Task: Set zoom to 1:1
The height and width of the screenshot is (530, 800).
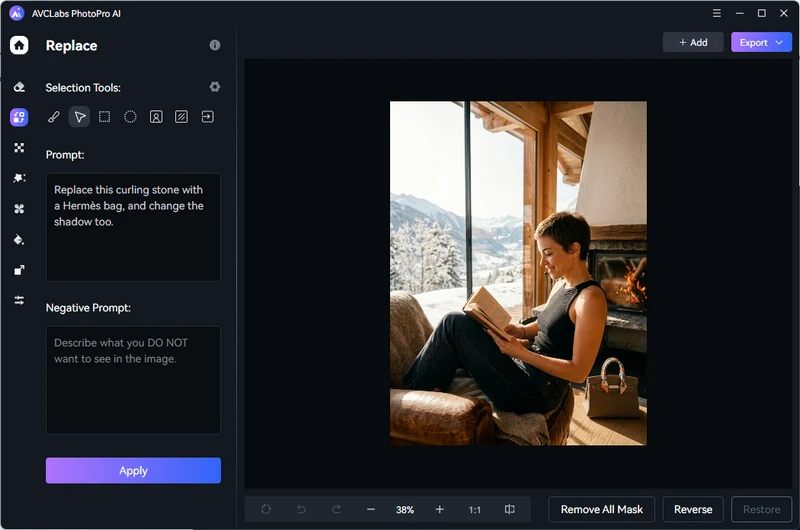Action: pos(474,510)
